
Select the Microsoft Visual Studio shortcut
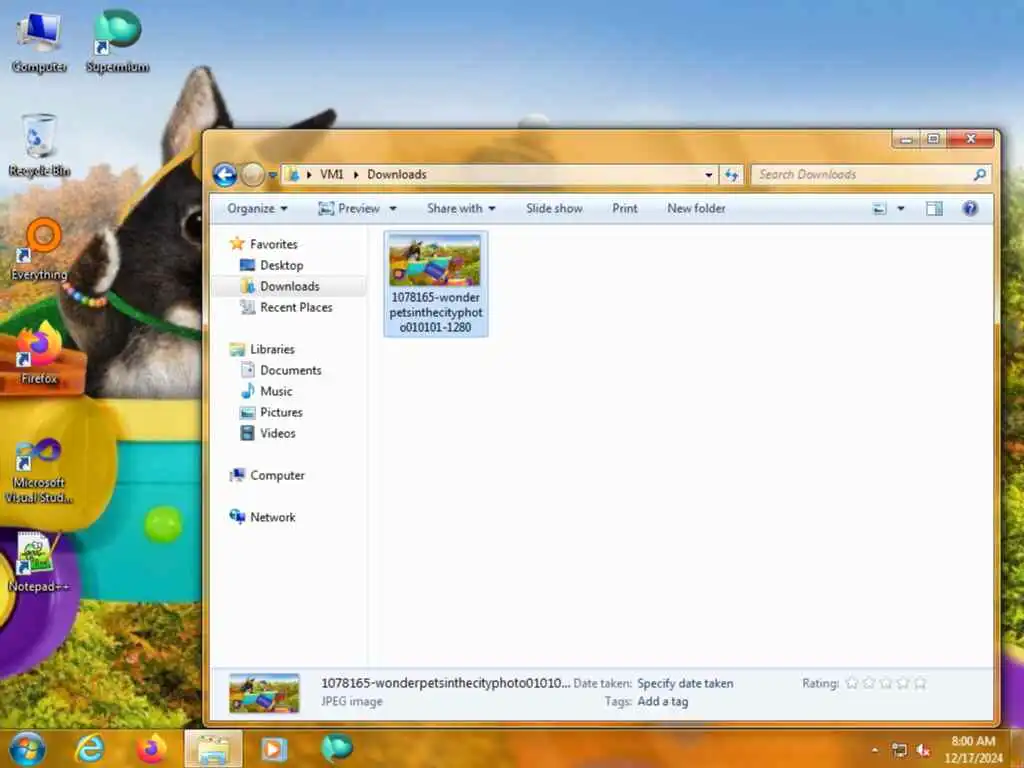39,470
